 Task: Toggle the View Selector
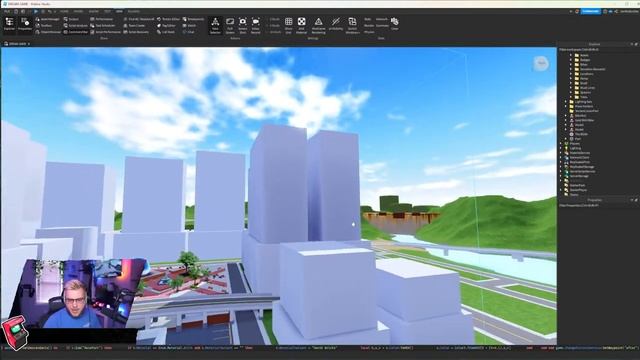tap(215, 25)
